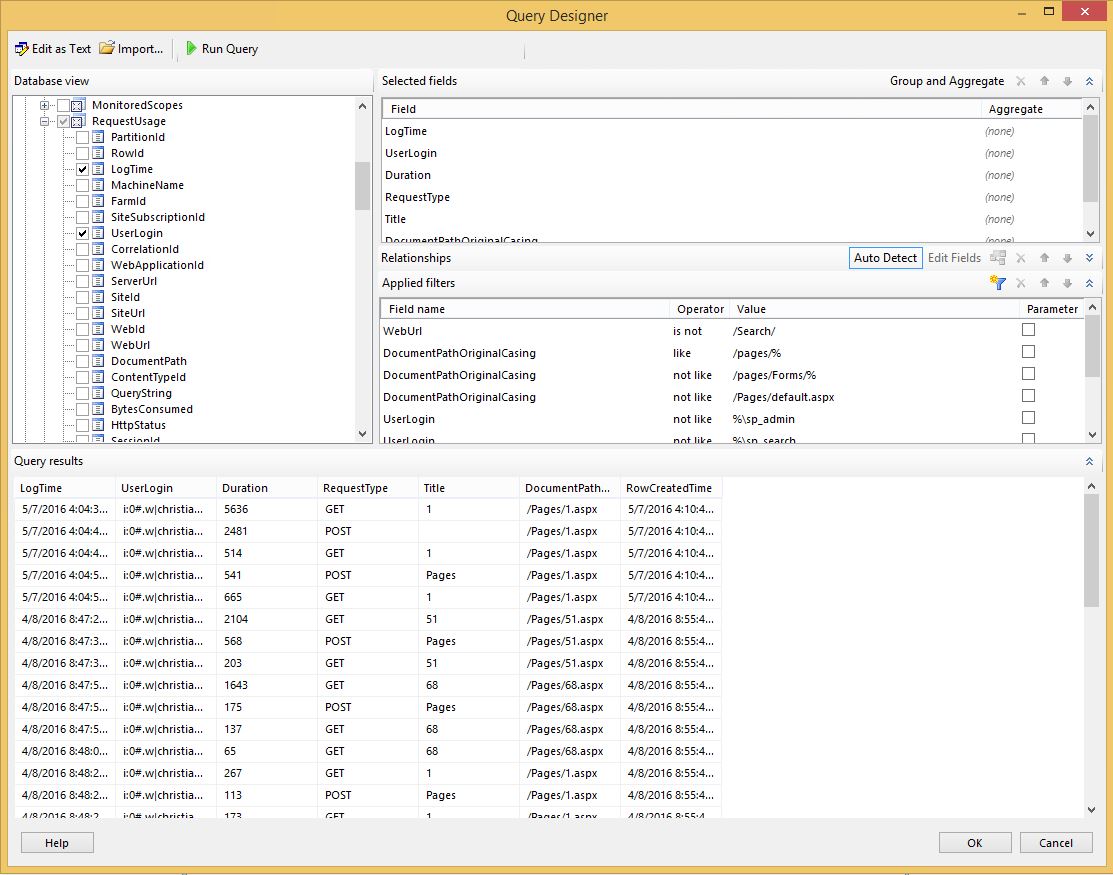This screenshot has width=1113, height=875.
Task: Click the column icon beside MachineName
Action: 98,185
